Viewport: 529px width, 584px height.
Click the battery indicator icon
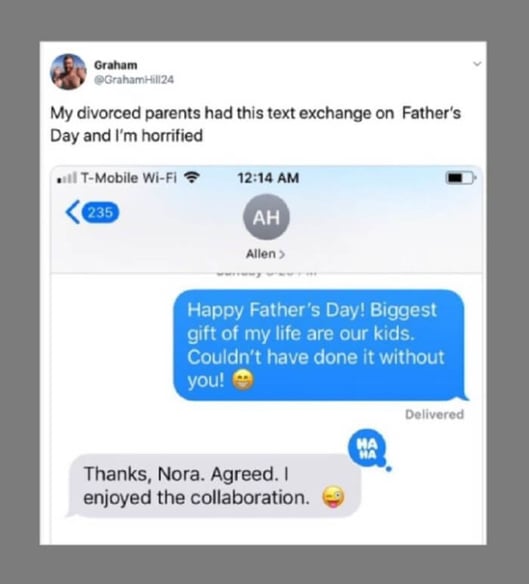coord(461,178)
